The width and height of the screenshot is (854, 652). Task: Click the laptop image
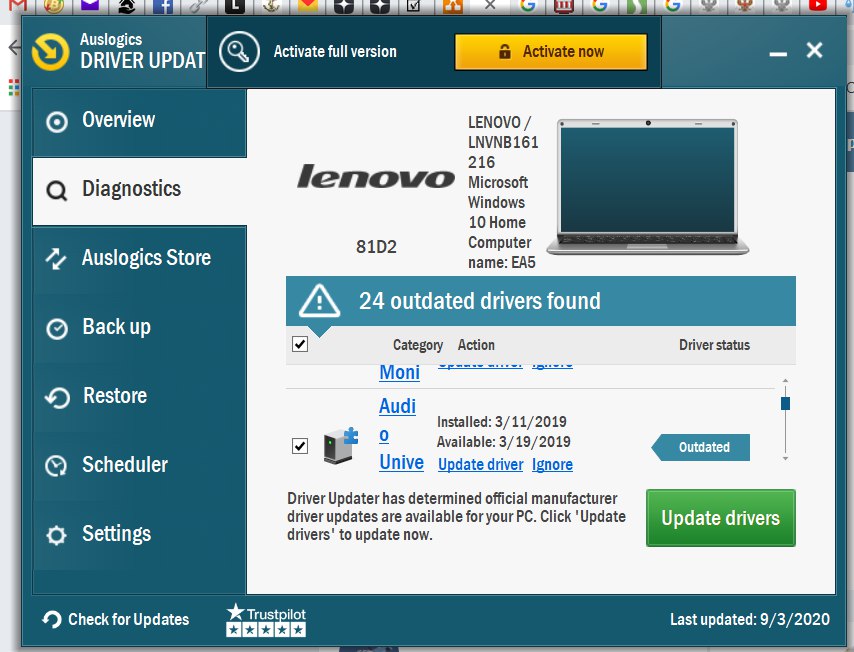pyautogui.click(x=648, y=187)
